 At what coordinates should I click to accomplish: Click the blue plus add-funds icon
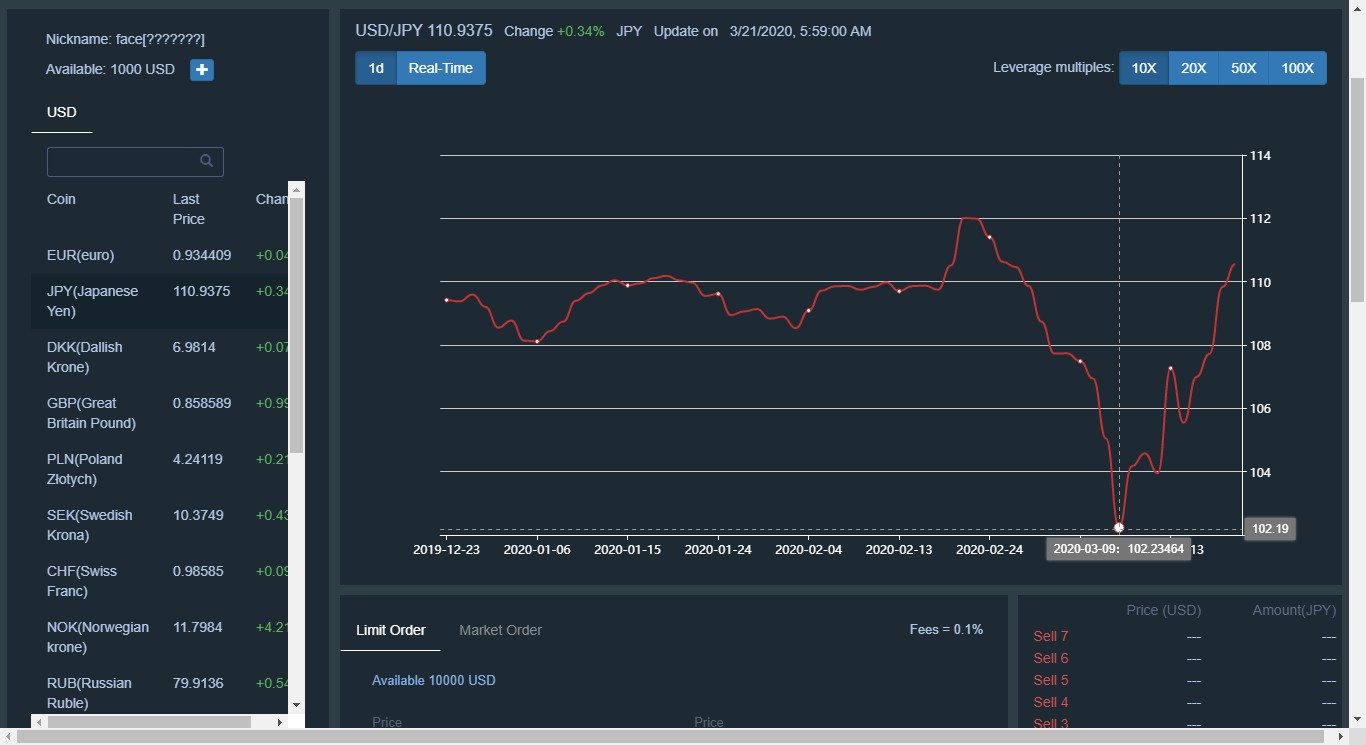[x=202, y=70]
